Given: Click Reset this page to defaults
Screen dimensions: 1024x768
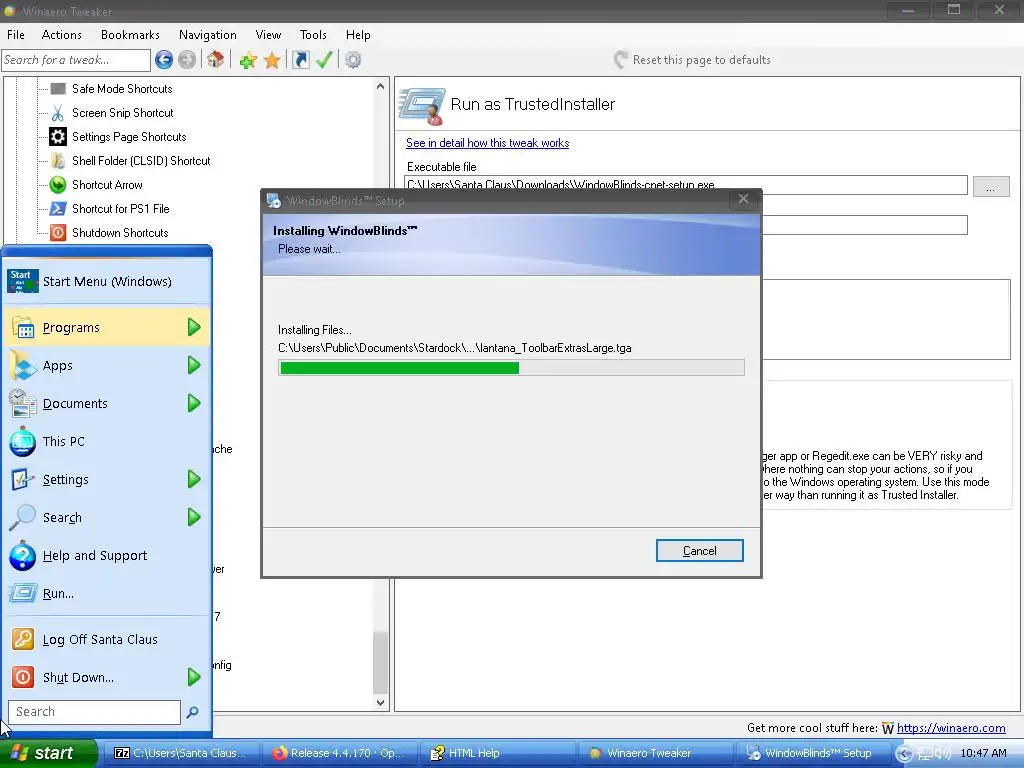Looking at the screenshot, I should coord(692,60).
